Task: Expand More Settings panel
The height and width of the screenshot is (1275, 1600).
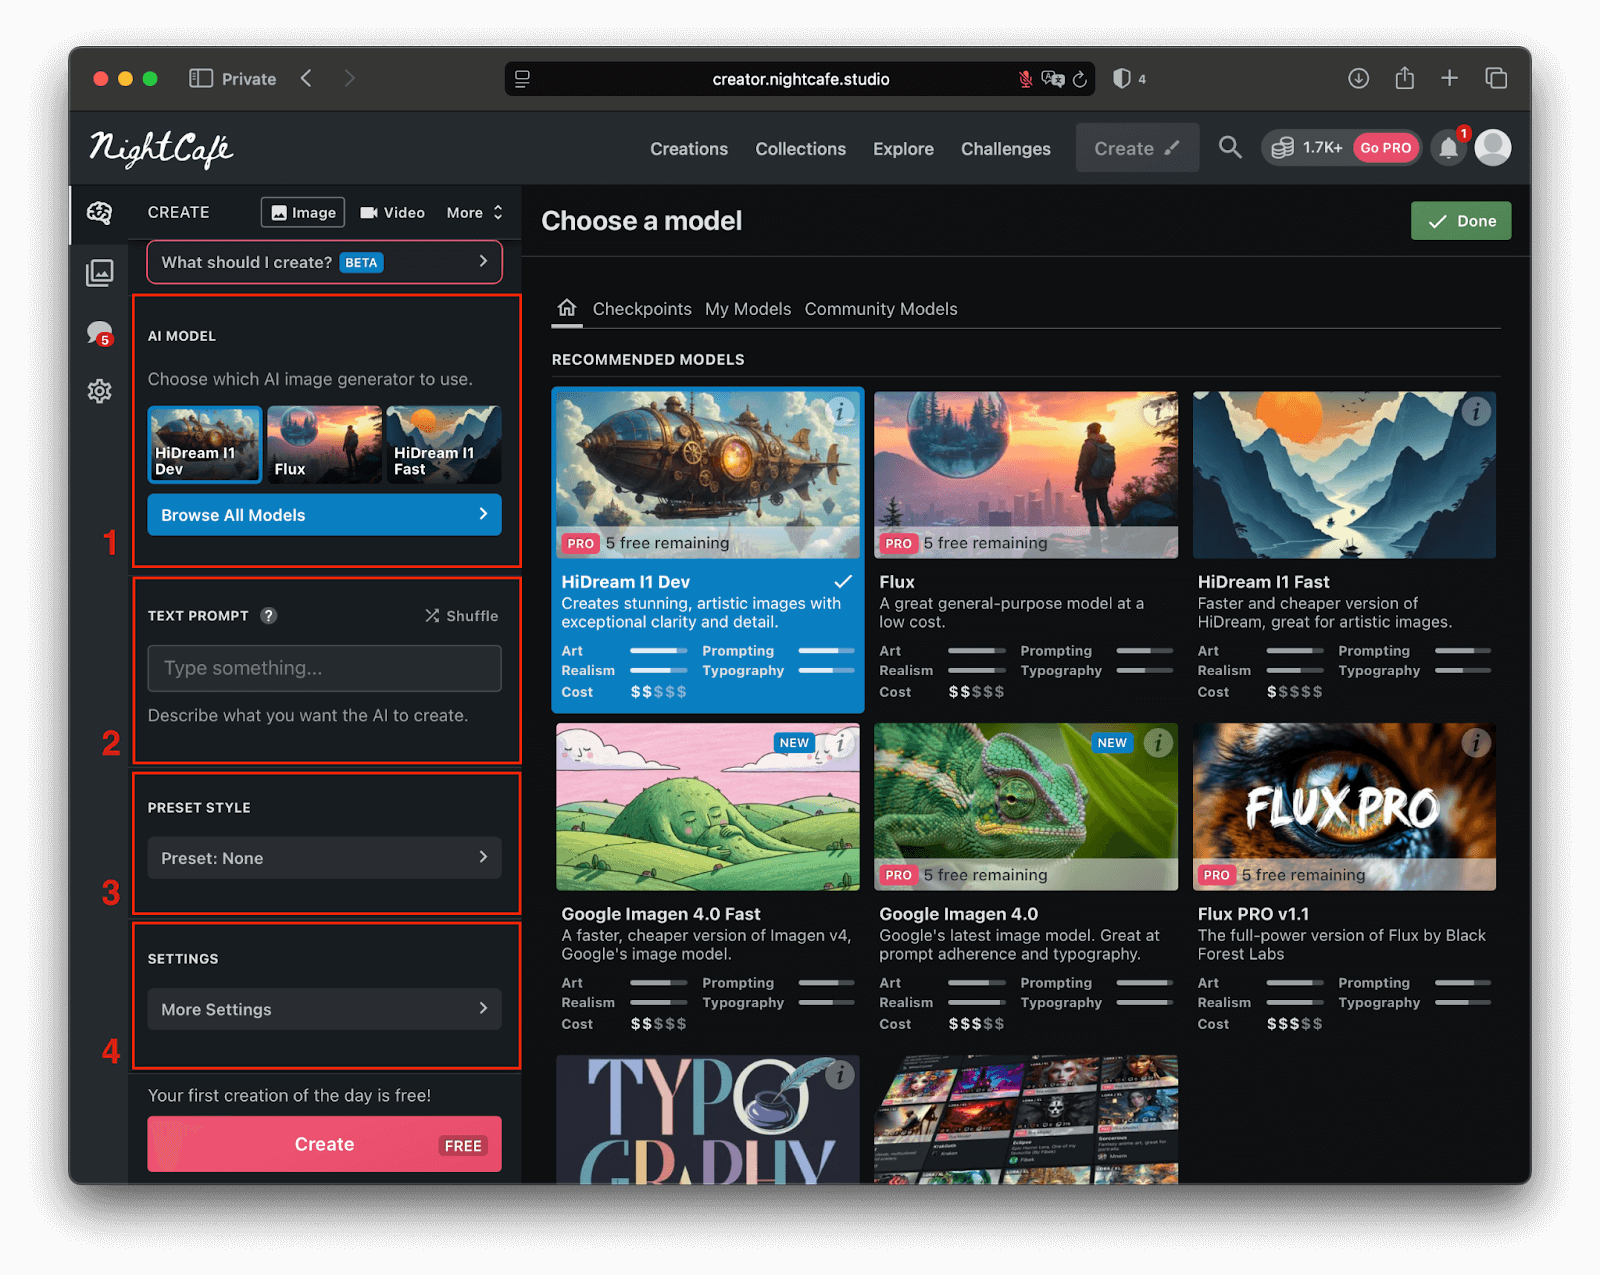Action: click(324, 1009)
